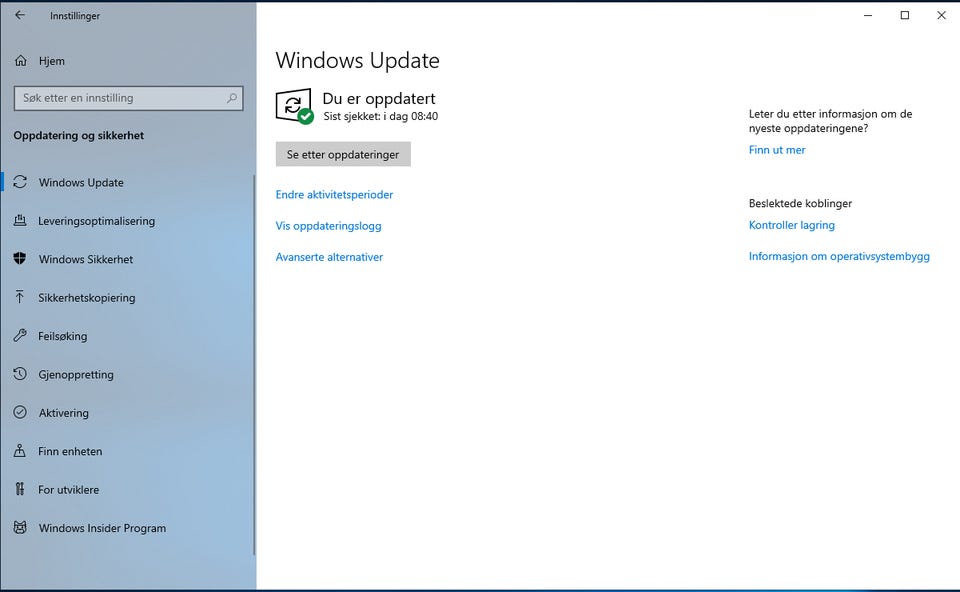Follow the Finn ut mer link

tap(777, 149)
